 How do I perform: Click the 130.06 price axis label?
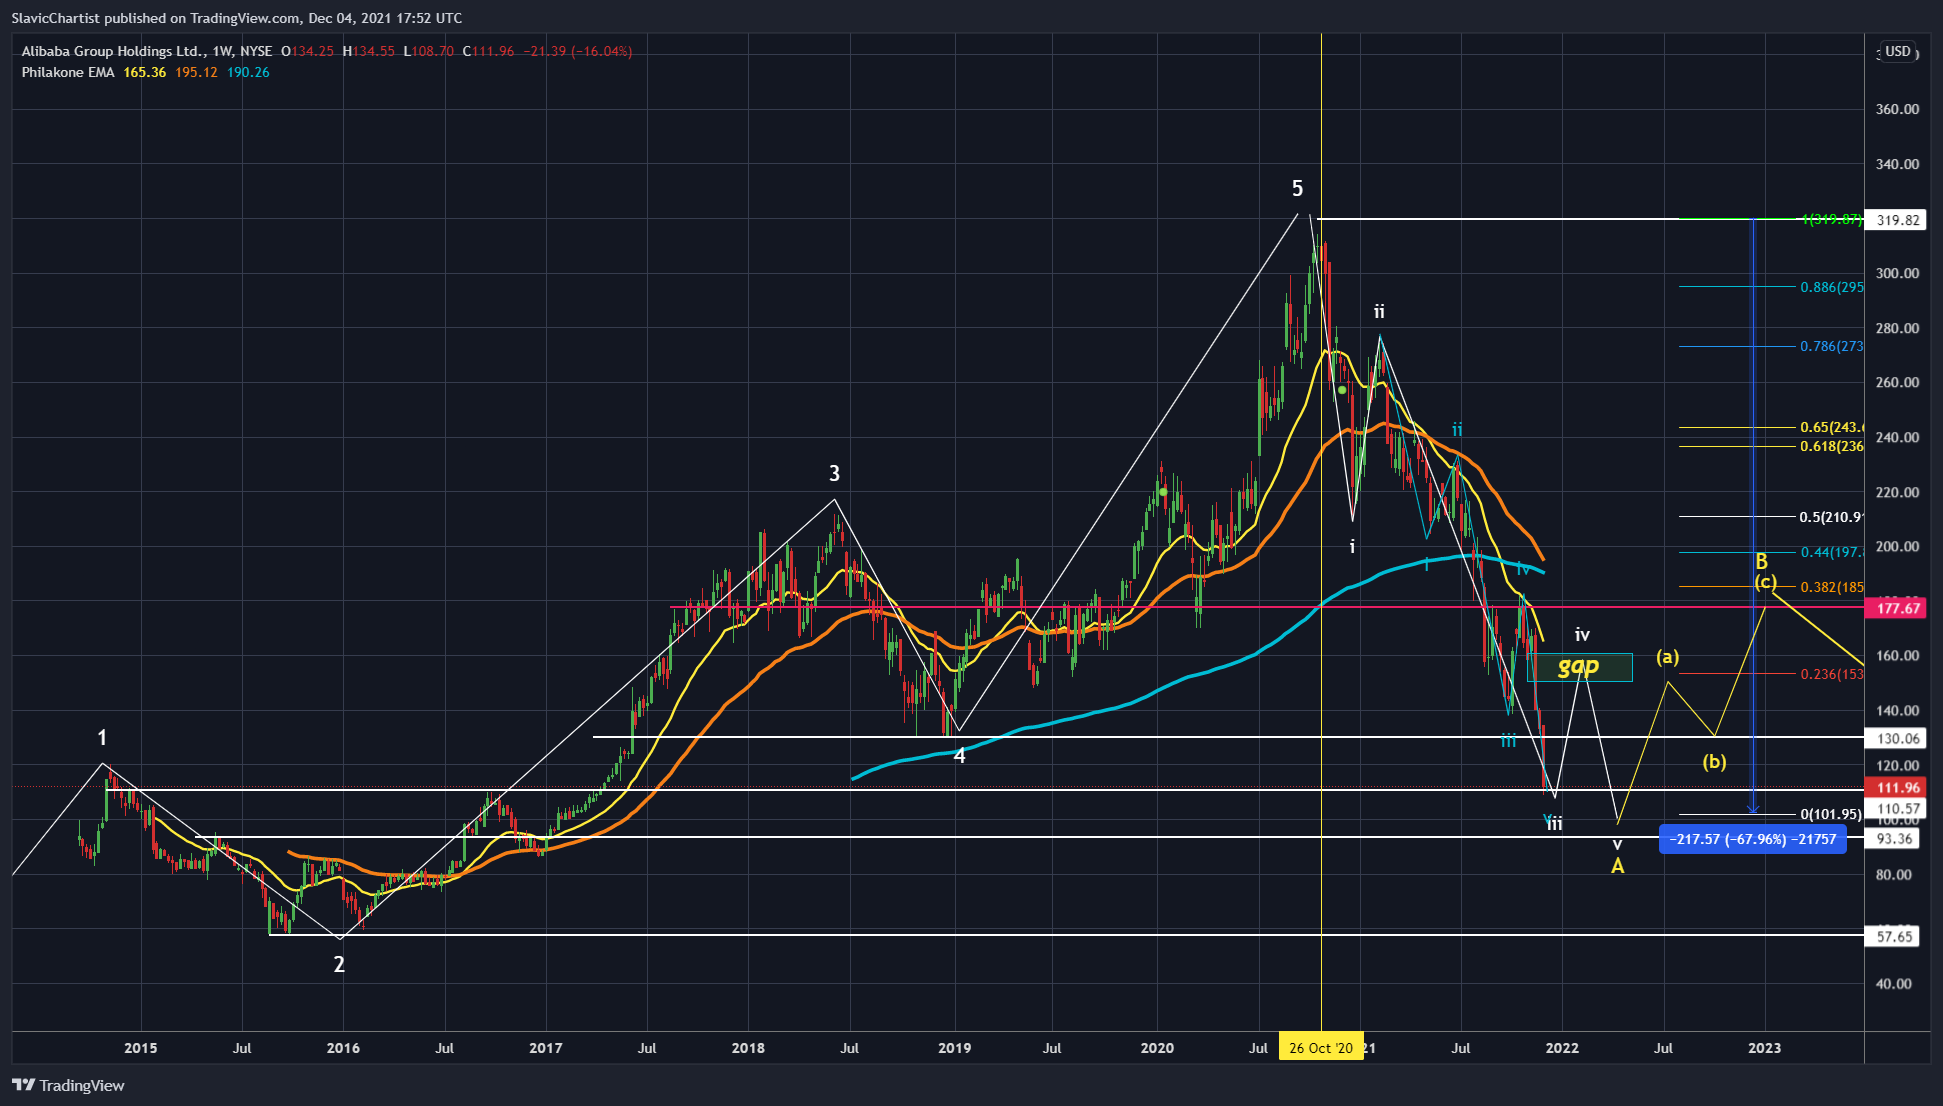click(1897, 738)
